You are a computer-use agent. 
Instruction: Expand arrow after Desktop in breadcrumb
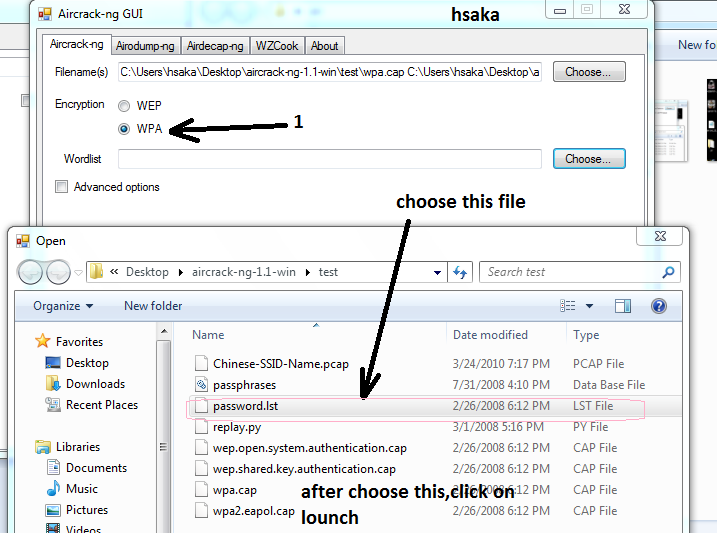[181, 272]
